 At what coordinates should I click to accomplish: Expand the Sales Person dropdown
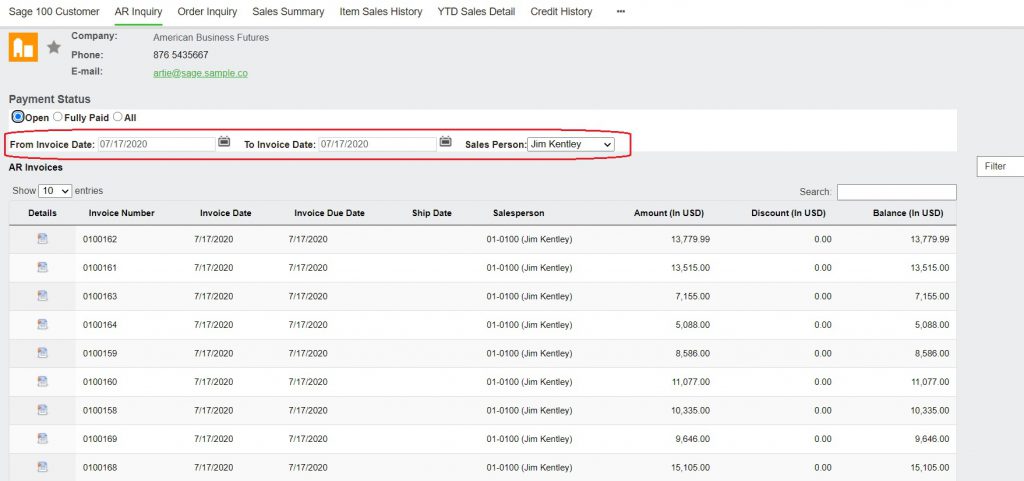[571, 144]
